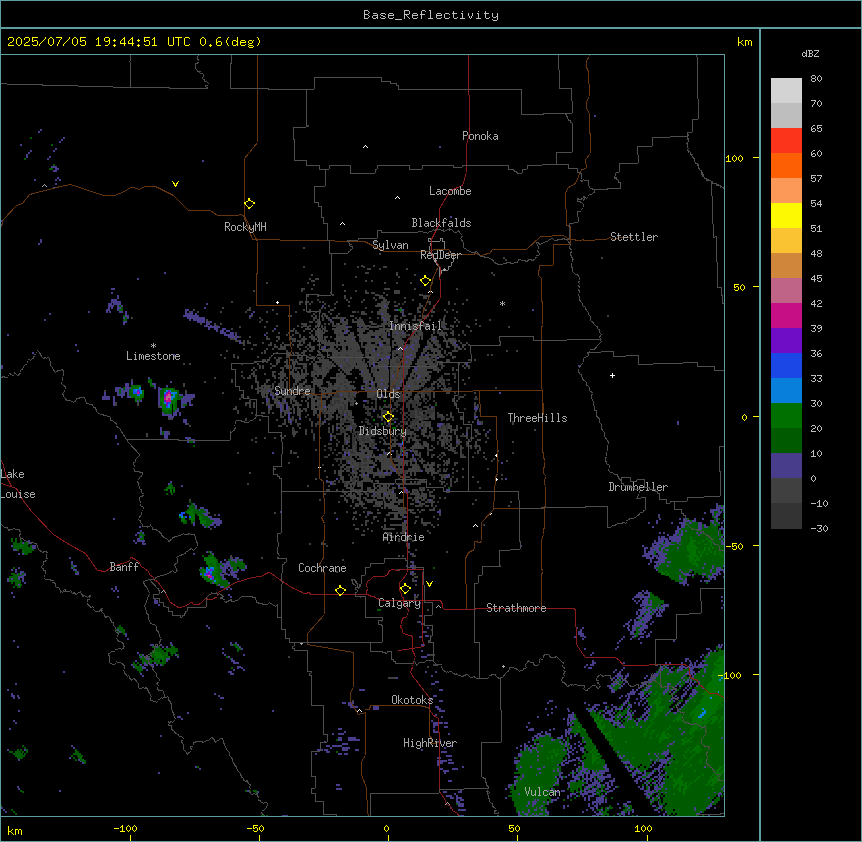The width and height of the screenshot is (862, 842).
Task: Click the Ponoka city label
Action: [x=480, y=136]
